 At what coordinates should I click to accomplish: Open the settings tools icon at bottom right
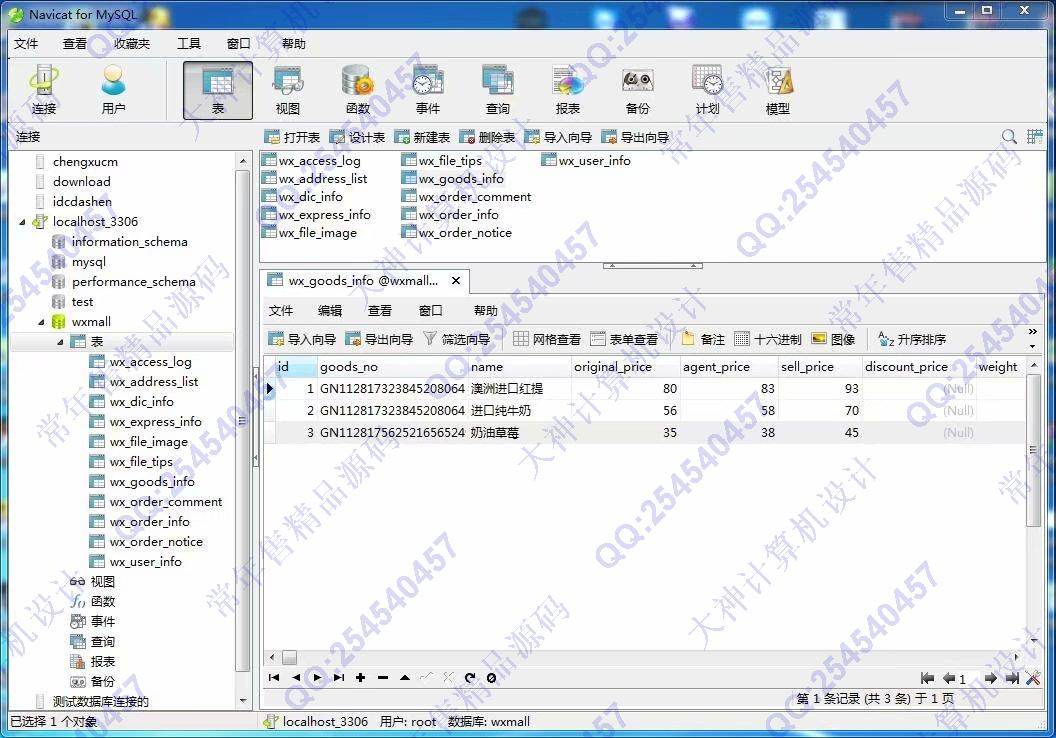pyautogui.click(x=1033, y=678)
